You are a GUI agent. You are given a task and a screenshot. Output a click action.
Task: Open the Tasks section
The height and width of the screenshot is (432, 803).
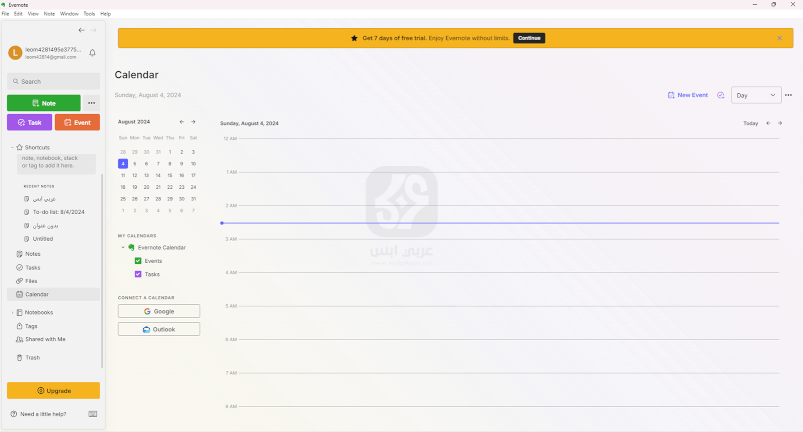point(54,268)
